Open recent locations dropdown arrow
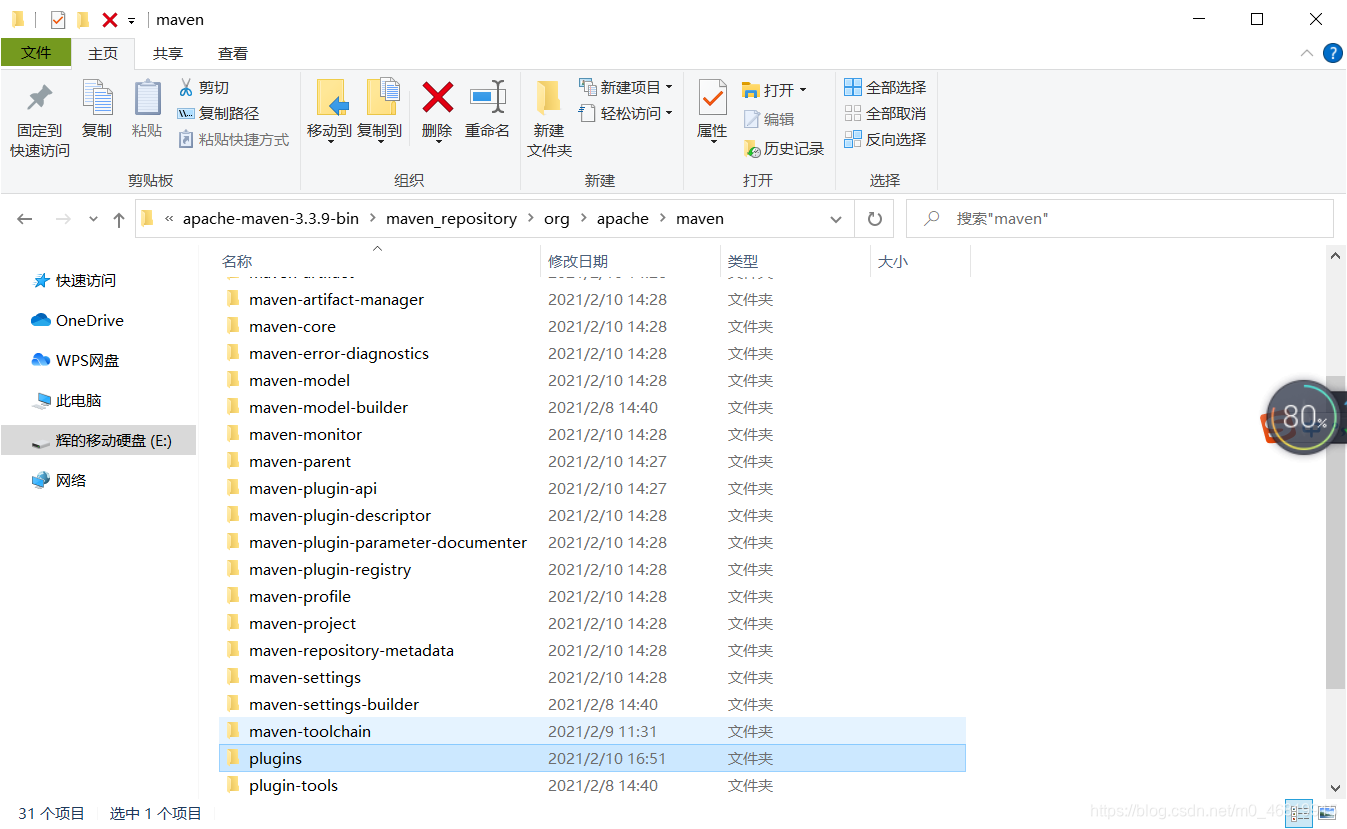The height and width of the screenshot is (829, 1347). [93, 219]
